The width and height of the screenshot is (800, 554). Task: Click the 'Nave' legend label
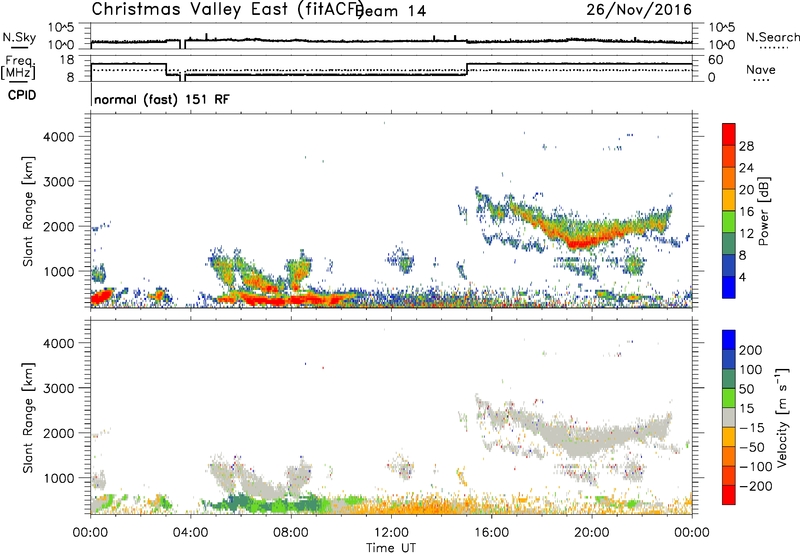[760, 69]
